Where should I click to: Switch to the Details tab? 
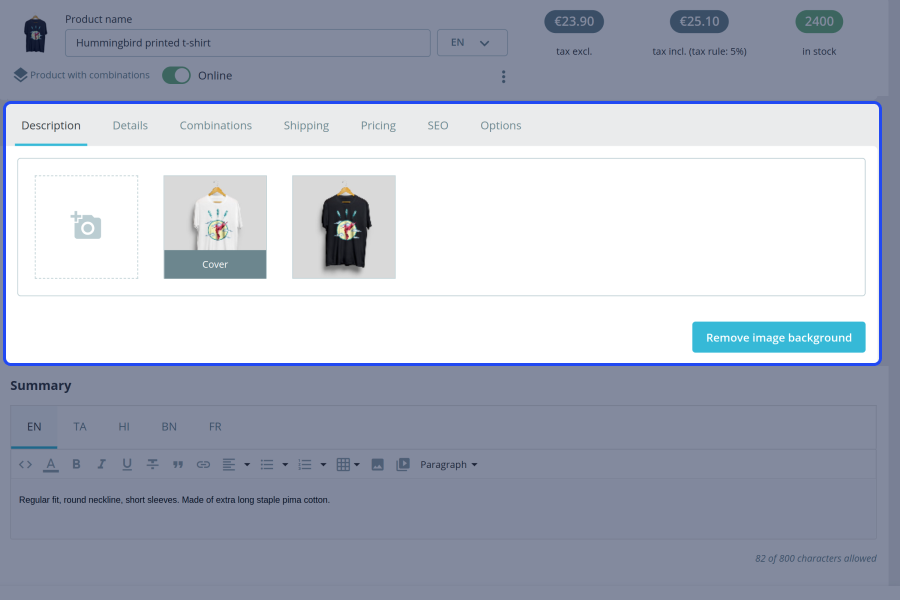click(130, 125)
